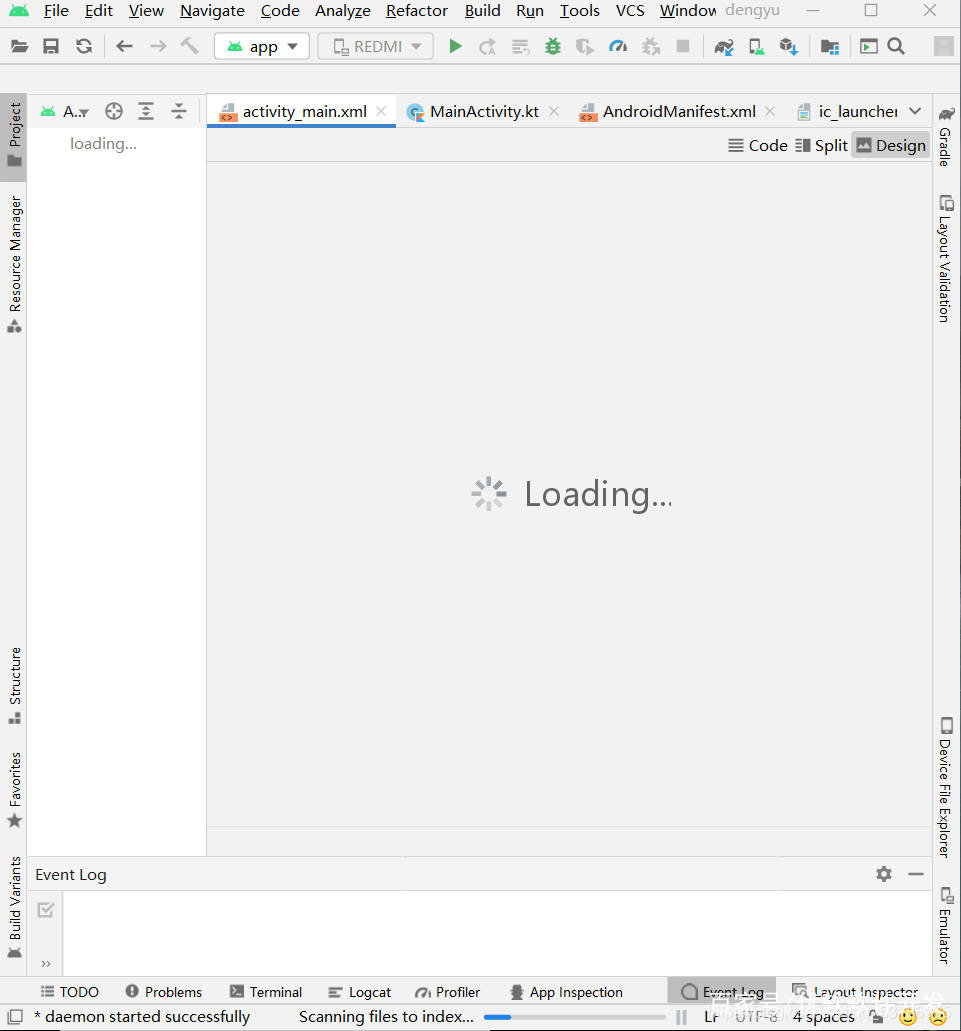Viewport: 961px width, 1031px height.
Task: Toggle the Structure tool window
Action: [14, 685]
